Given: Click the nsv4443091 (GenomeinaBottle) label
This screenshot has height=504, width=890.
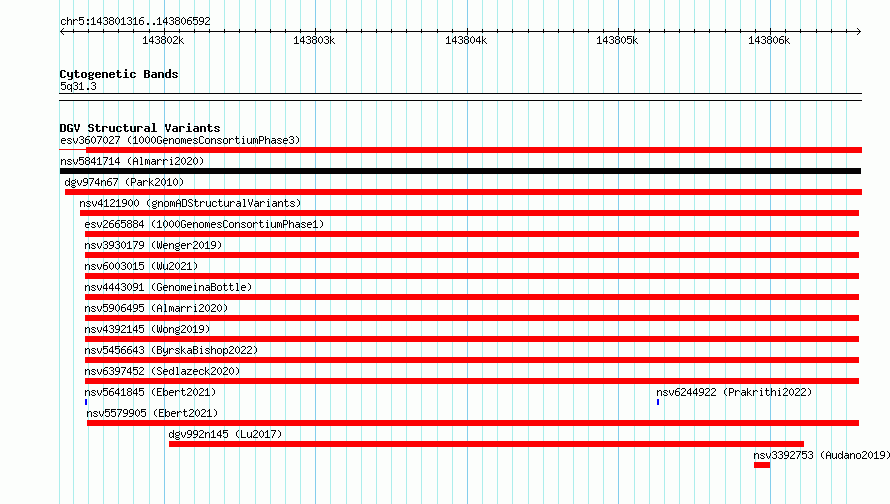Looking at the screenshot, I should click(x=168, y=287).
